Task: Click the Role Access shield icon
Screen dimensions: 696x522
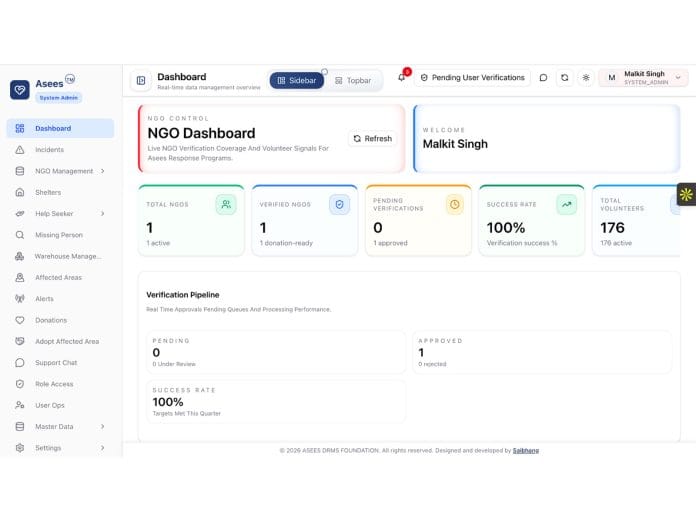Action: click(x=20, y=384)
